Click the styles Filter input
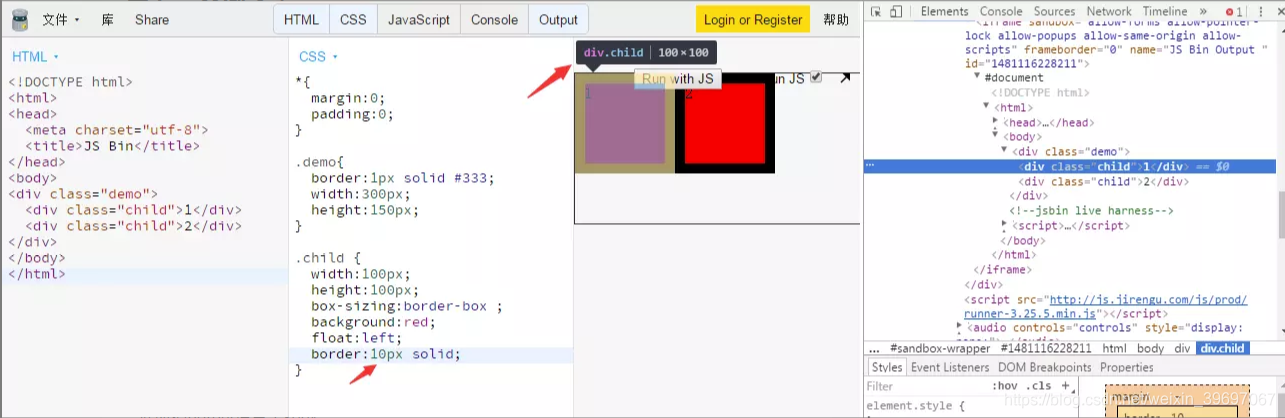1285x418 pixels. tap(925, 386)
